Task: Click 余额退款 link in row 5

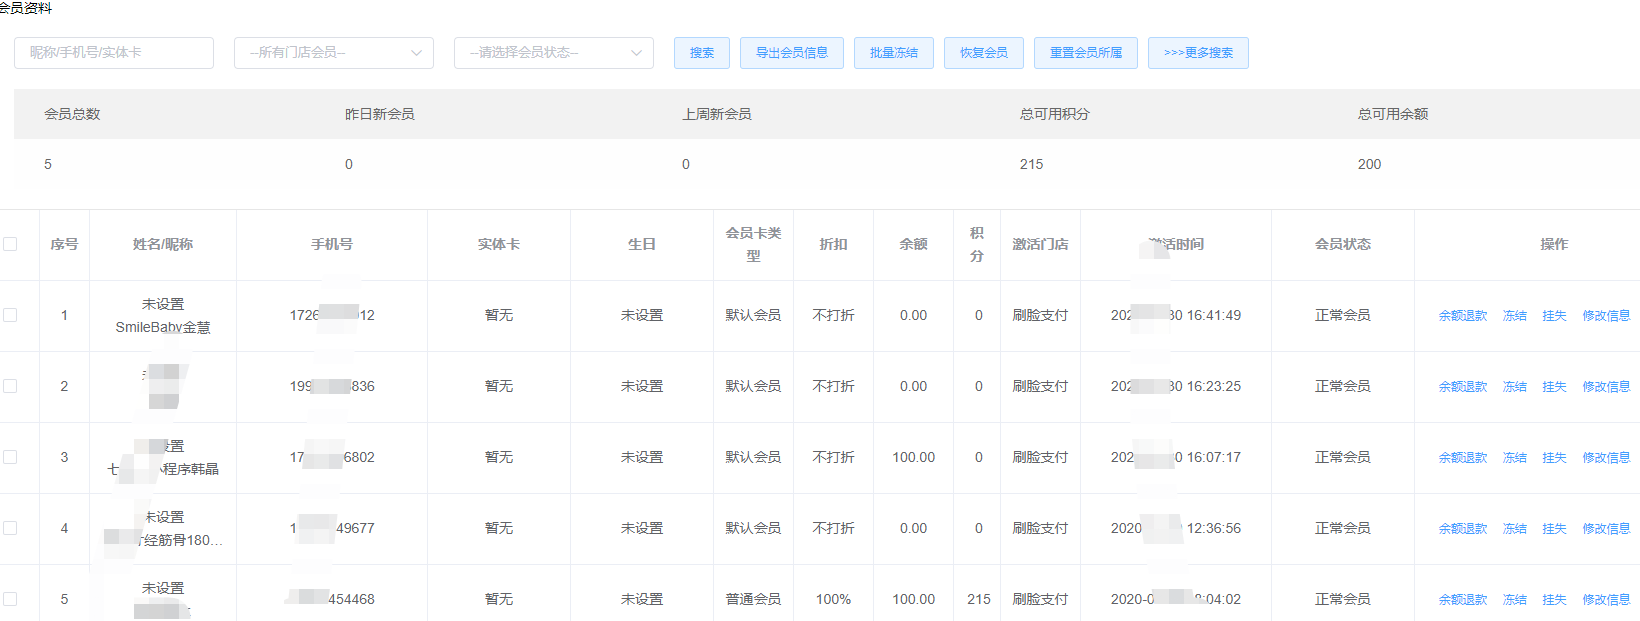Action: click(x=1462, y=600)
